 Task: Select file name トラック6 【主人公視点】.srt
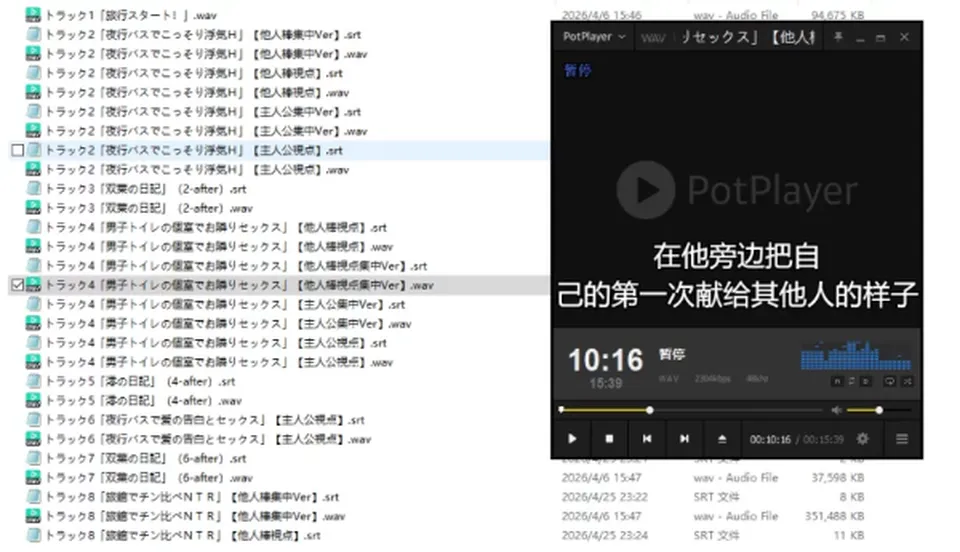click(x=205, y=420)
